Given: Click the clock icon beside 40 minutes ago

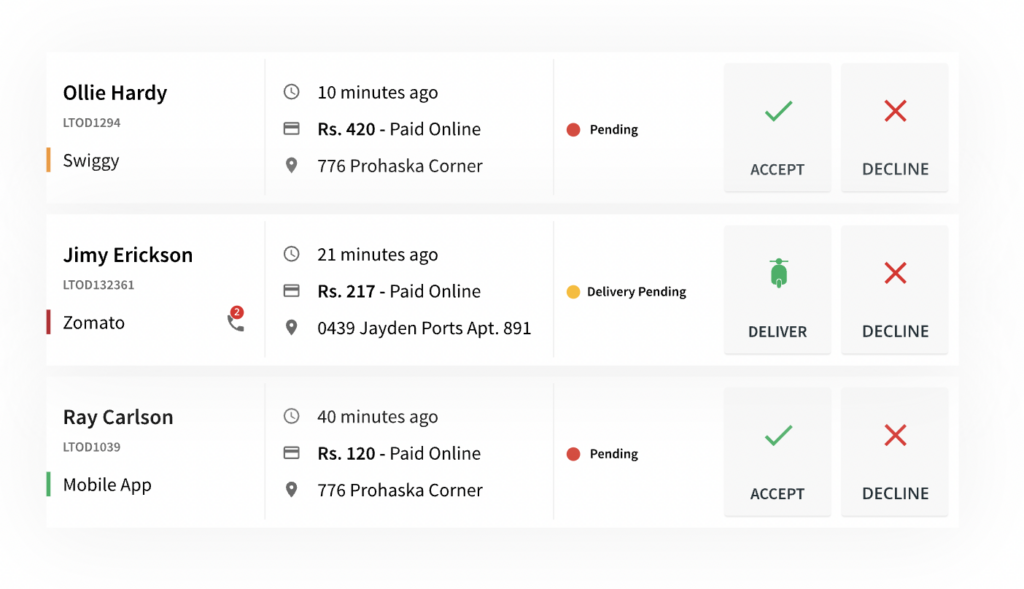Looking at the screenshot, I should pyautogui.click(x=291, y=416).
